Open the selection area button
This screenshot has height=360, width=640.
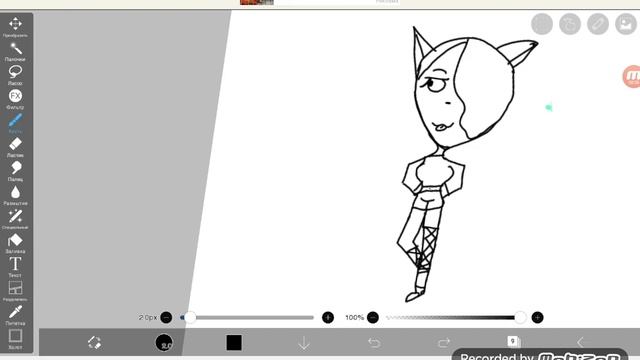pos(542,24)
